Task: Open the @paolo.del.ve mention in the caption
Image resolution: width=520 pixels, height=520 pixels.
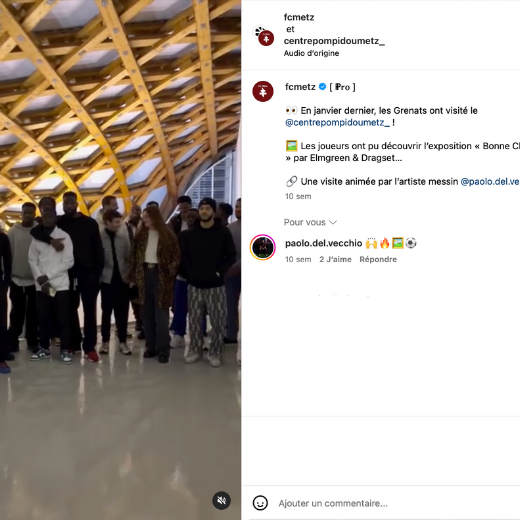Action: coord(490,182)
